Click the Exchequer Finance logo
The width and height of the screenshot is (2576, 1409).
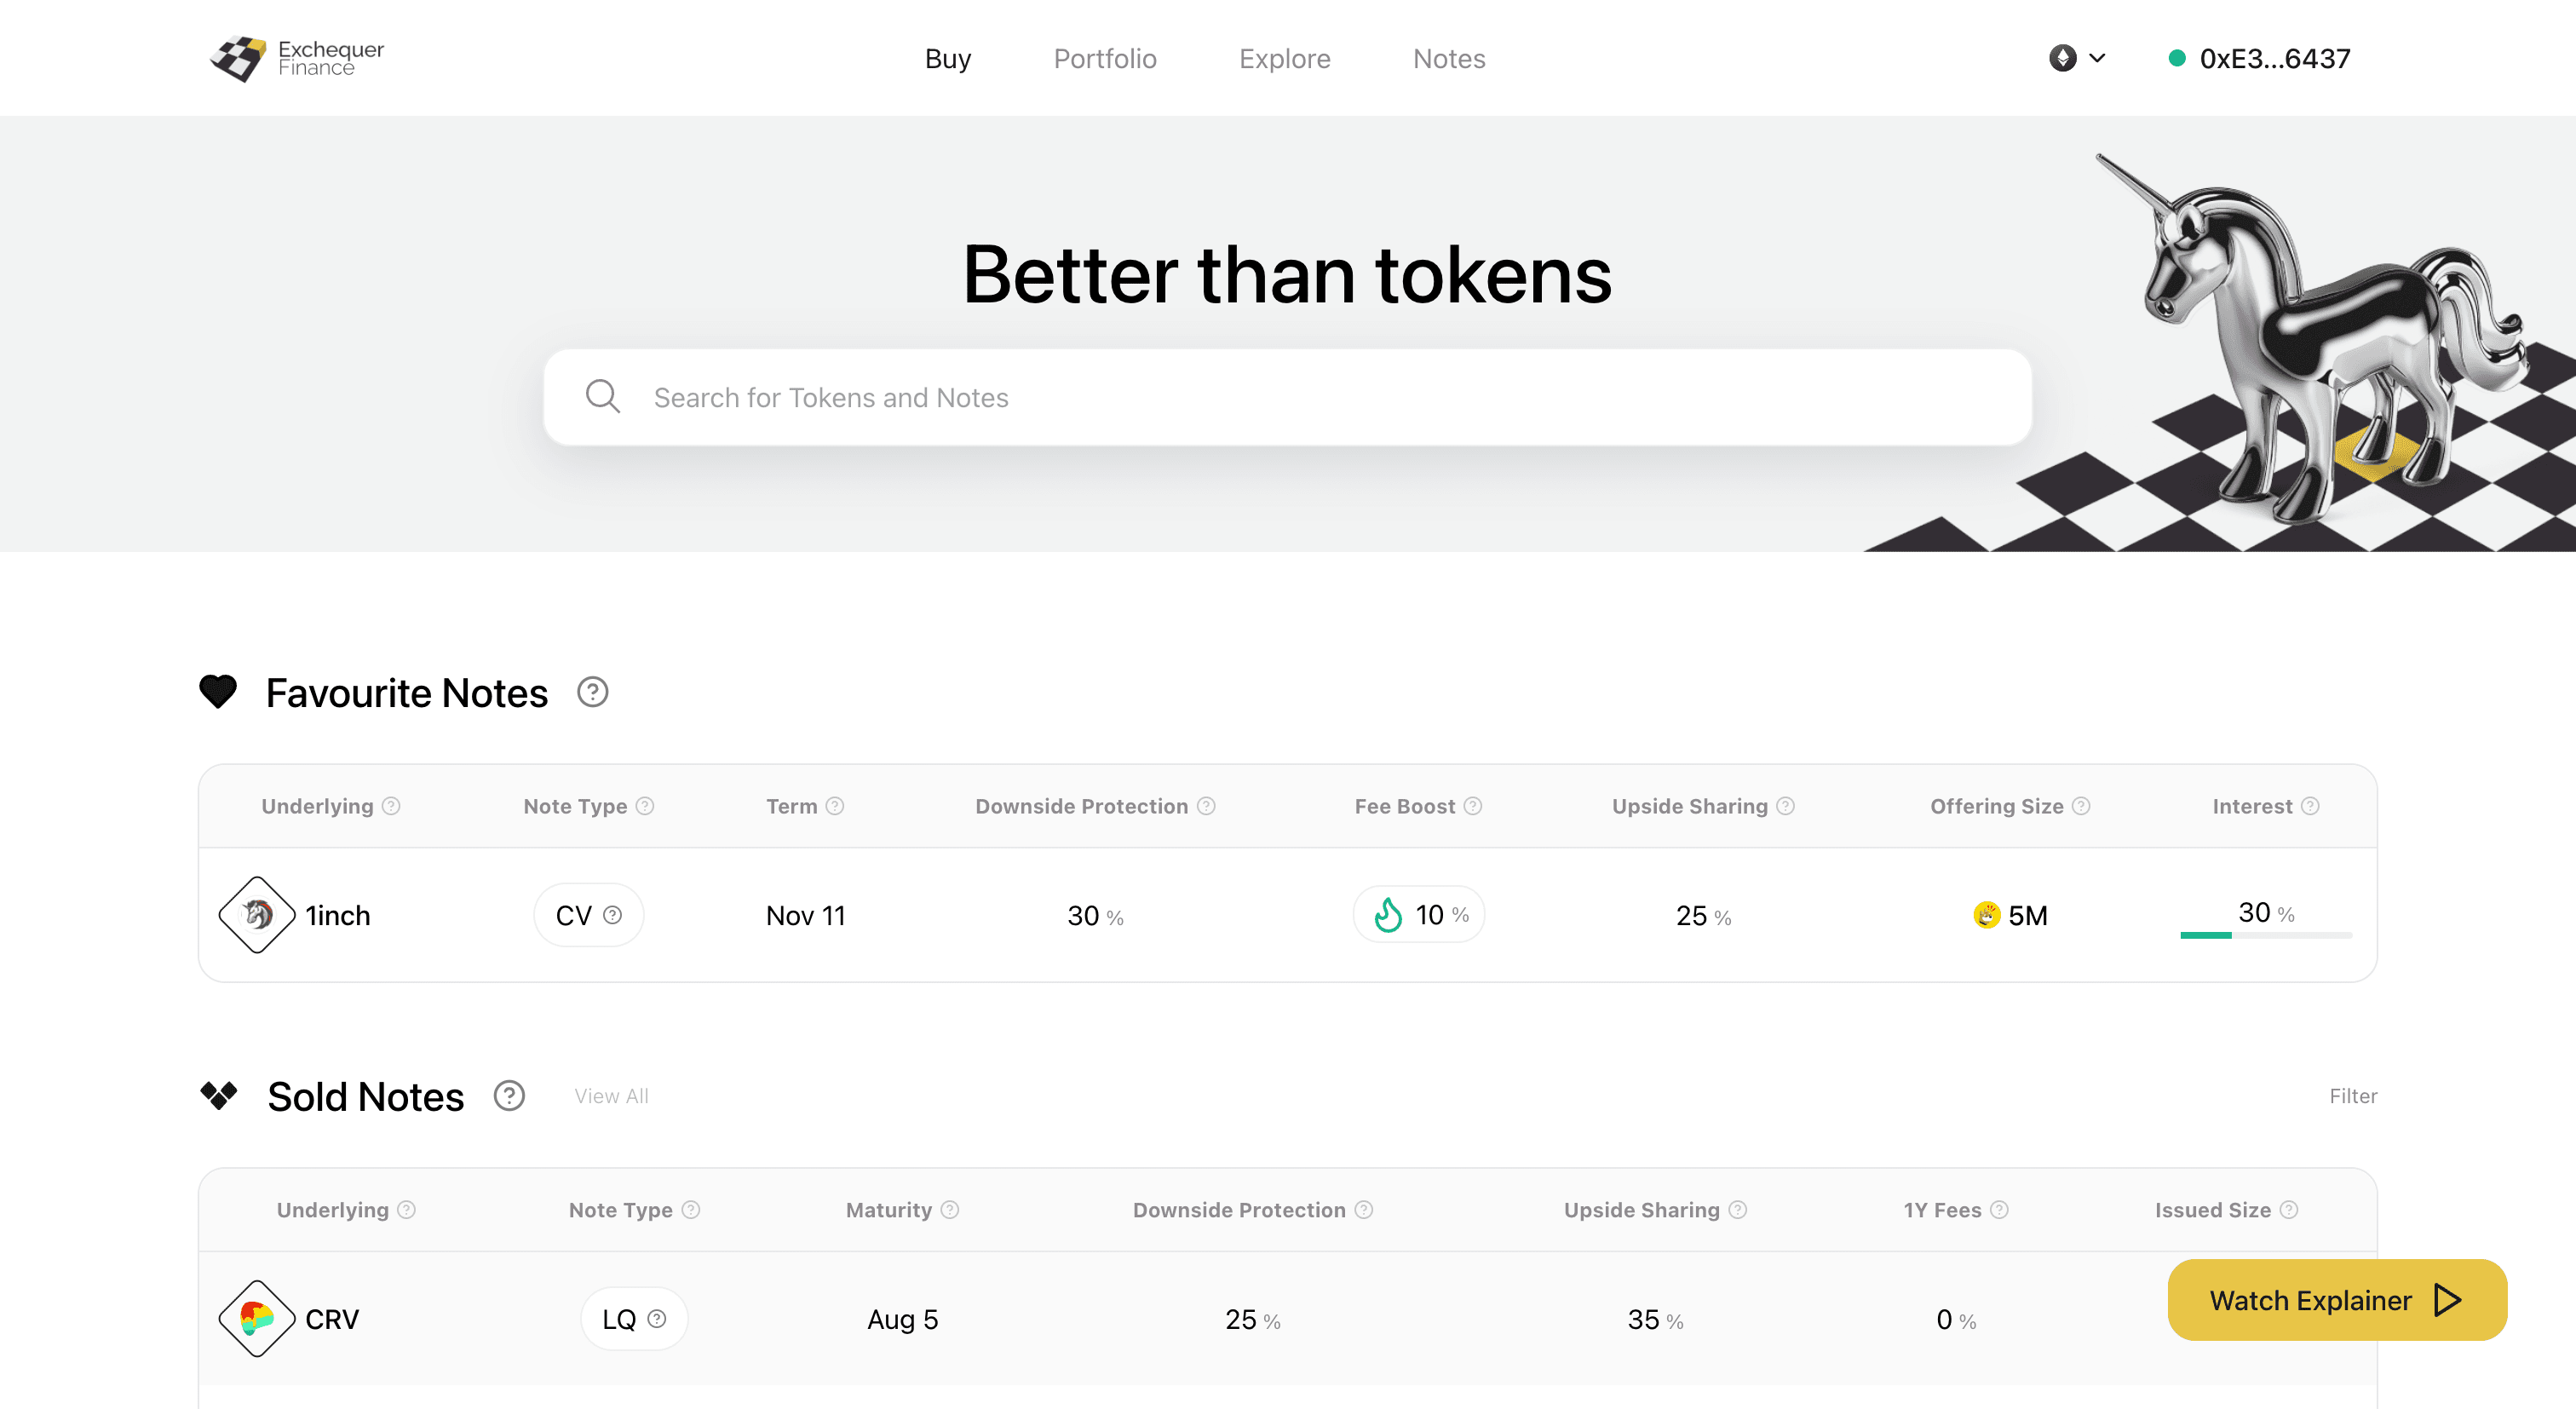296,58
